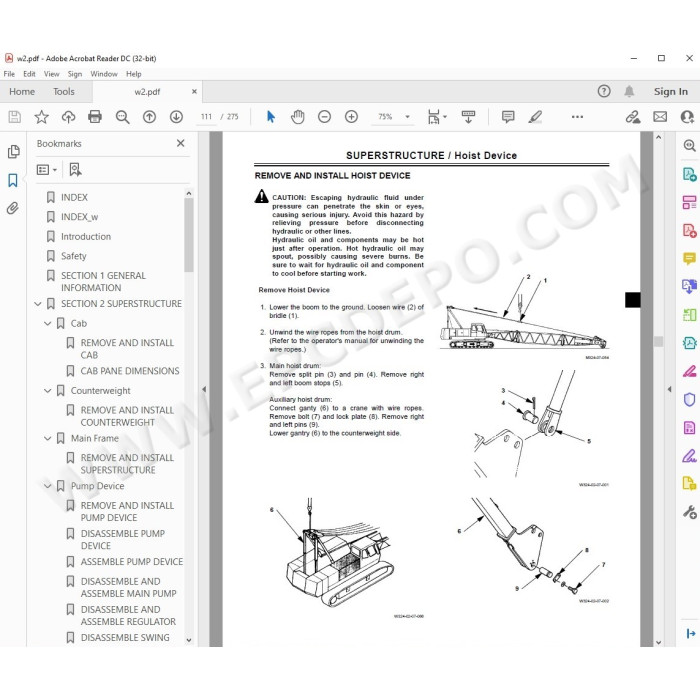This screenshot has height=700, width=700.
Task: Close the Bookmarks panel
Action: 180,143
